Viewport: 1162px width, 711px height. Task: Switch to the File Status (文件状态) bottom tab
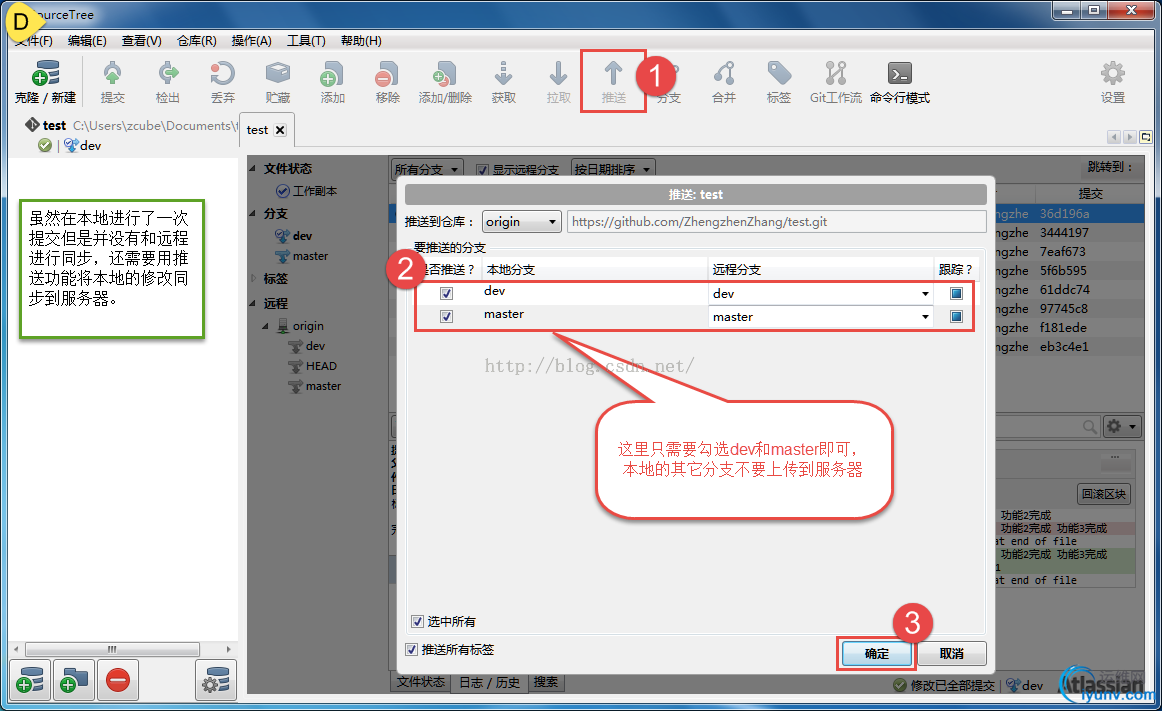pos(420,683)
